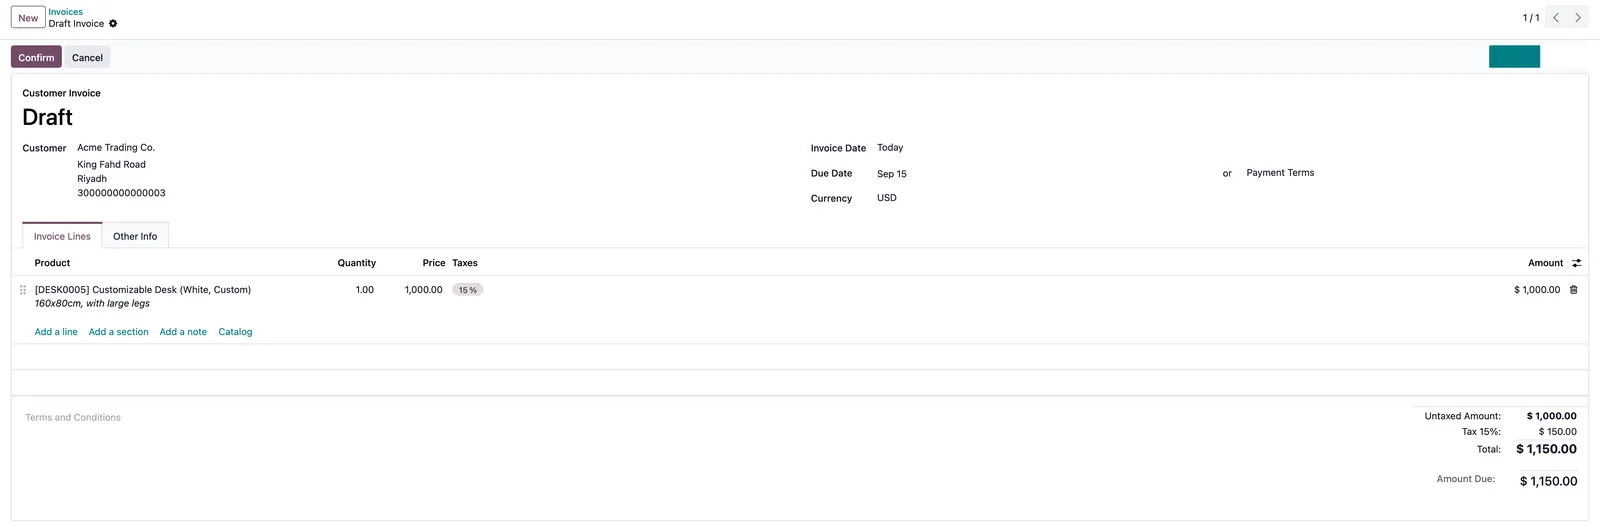The width and height of the screenshot is (1600, 532).
Task: Click the 15 % tax tag
Action: (467, 290)
